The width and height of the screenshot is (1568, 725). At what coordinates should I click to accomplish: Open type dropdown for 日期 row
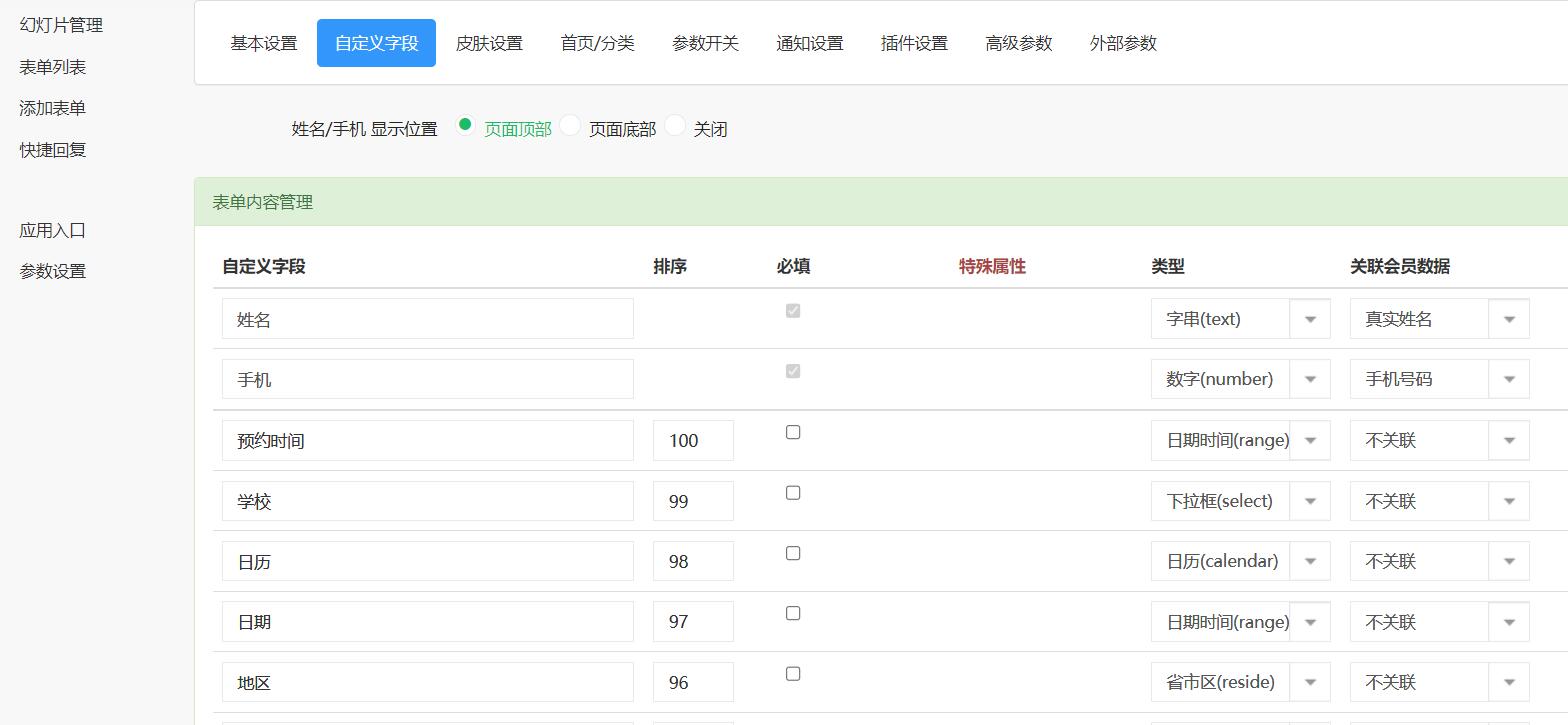[x=1241, y=622]
